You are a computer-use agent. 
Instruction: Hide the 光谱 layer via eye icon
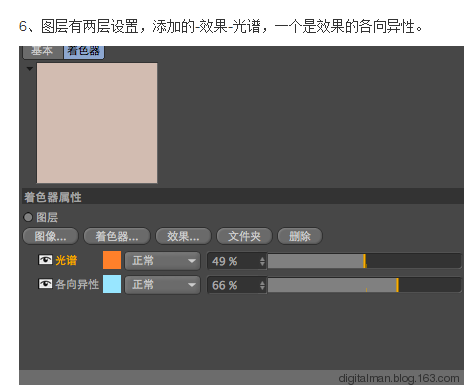[x=45, y=260]
